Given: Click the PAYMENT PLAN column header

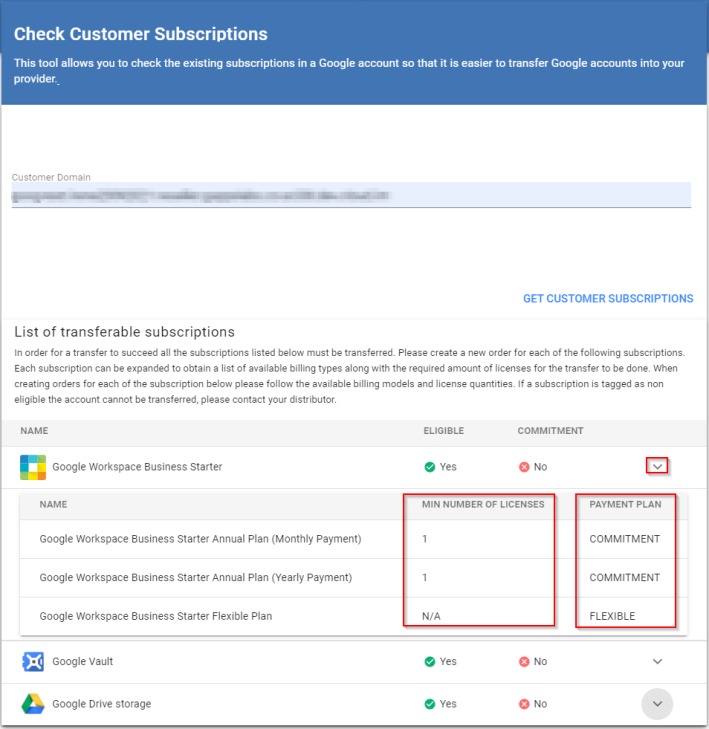Looking at the screenshot, I should pos(625,504).
